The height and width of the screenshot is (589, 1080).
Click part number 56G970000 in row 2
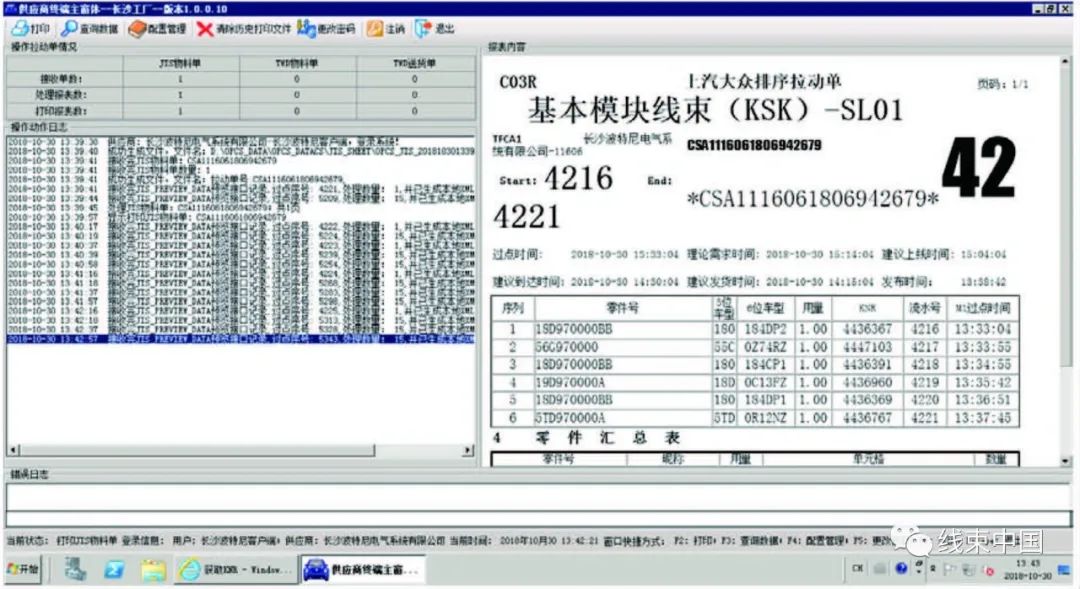coord(567,347)
